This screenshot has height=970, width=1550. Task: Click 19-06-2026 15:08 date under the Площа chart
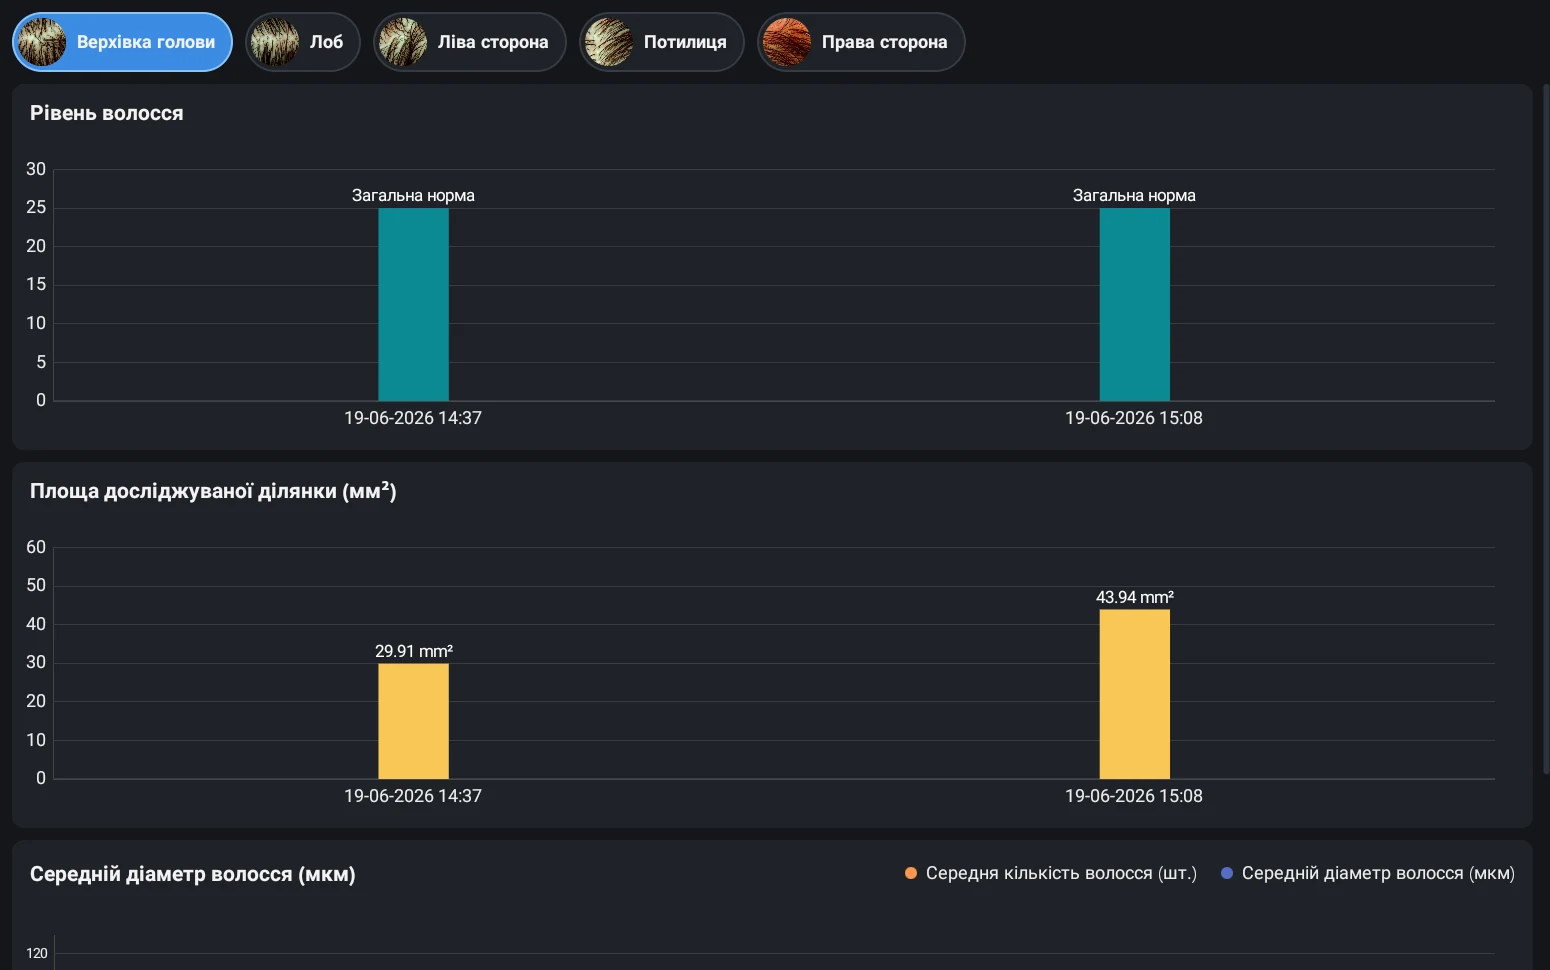click(1134, 796)
